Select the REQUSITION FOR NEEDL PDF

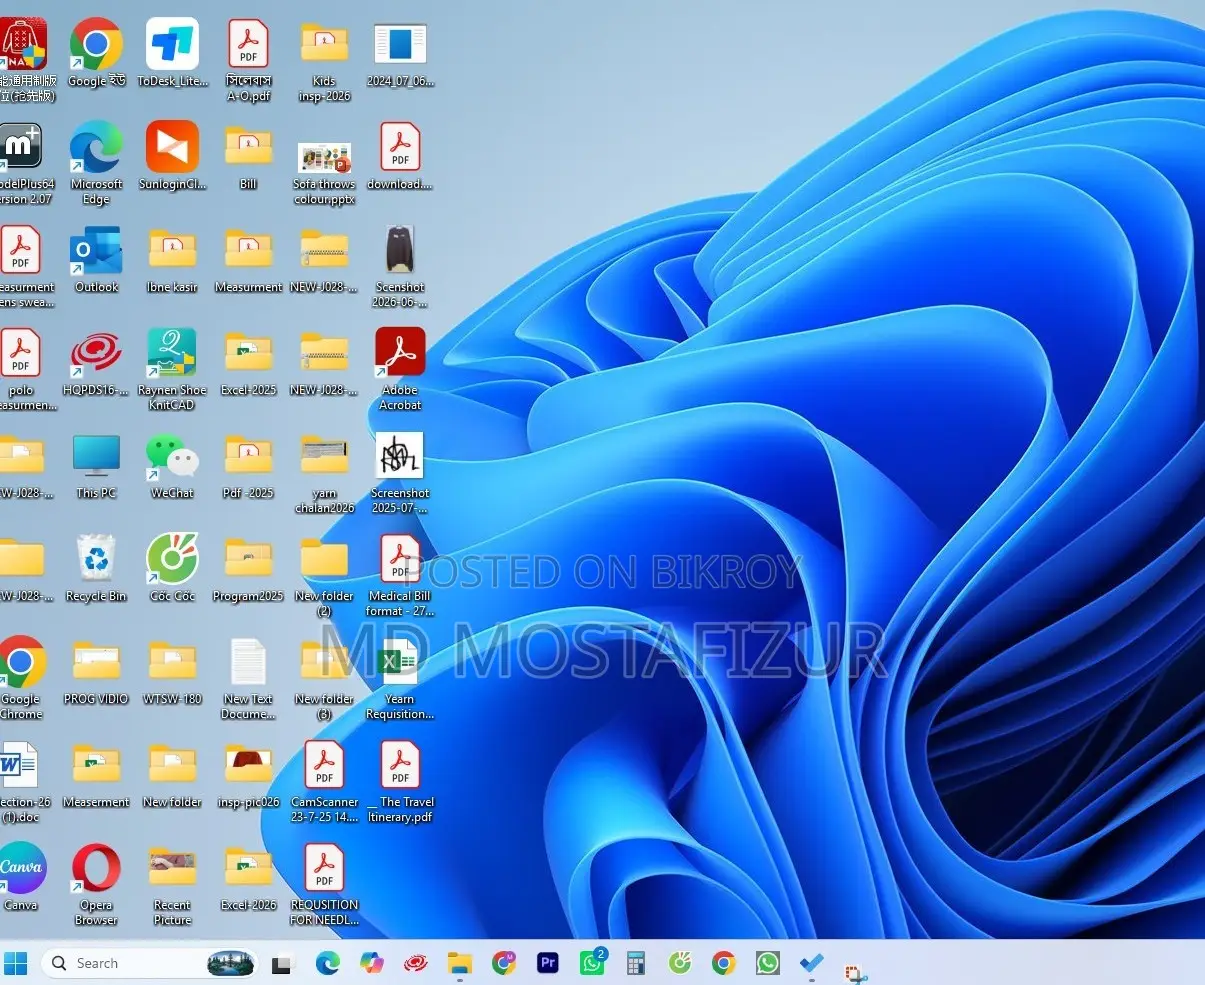pyautogui.click(x=324, y=884)
